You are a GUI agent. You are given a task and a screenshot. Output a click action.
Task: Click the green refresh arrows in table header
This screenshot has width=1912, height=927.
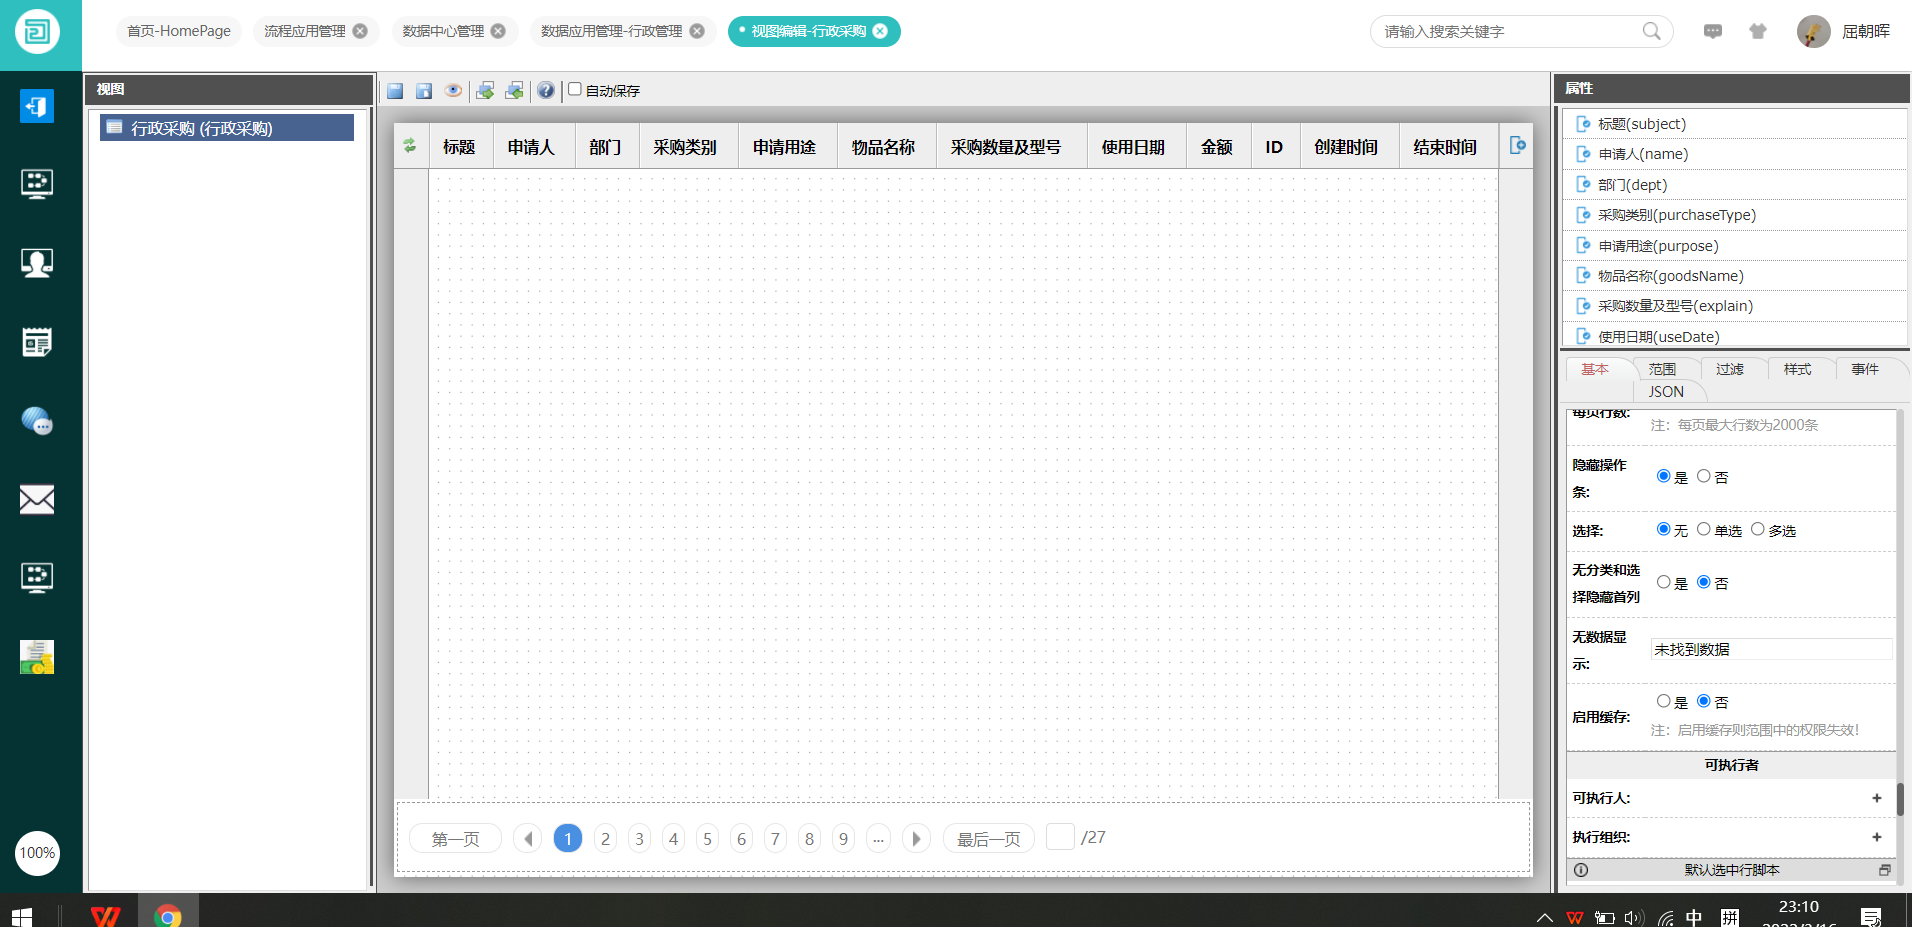[x=410, y=146]
